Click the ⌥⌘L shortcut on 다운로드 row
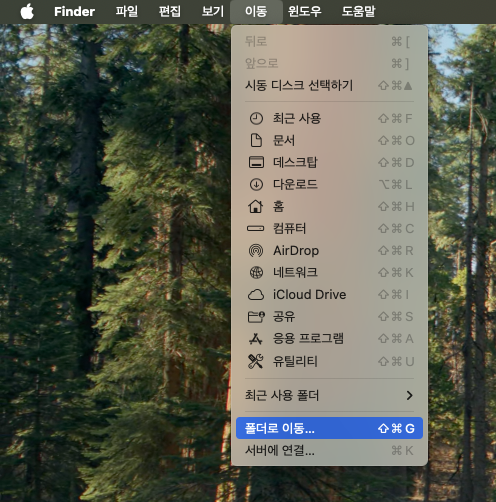This screenshot has width=496, height=502. click(x=396, y=185)
